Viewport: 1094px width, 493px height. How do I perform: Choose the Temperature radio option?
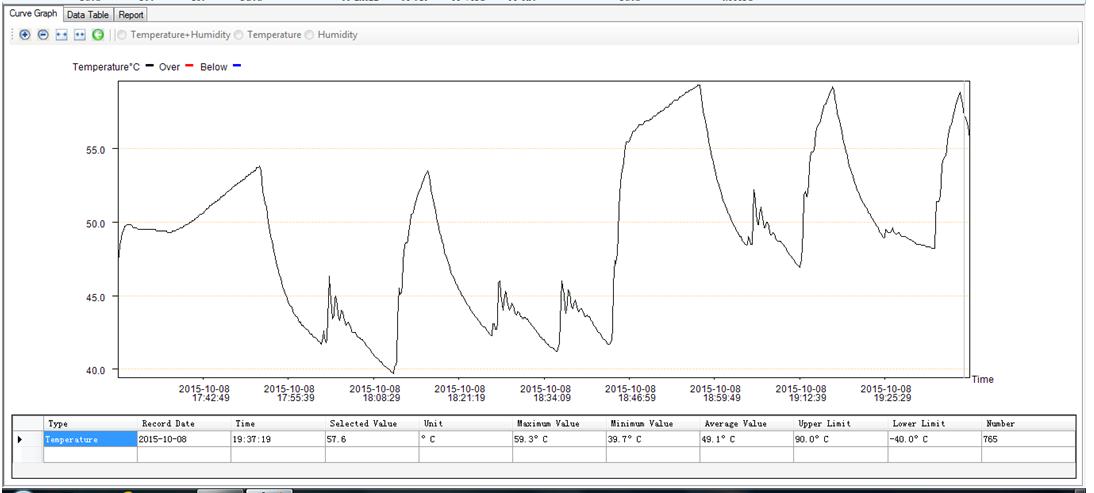pyautogui.click(x=238, y=35)
